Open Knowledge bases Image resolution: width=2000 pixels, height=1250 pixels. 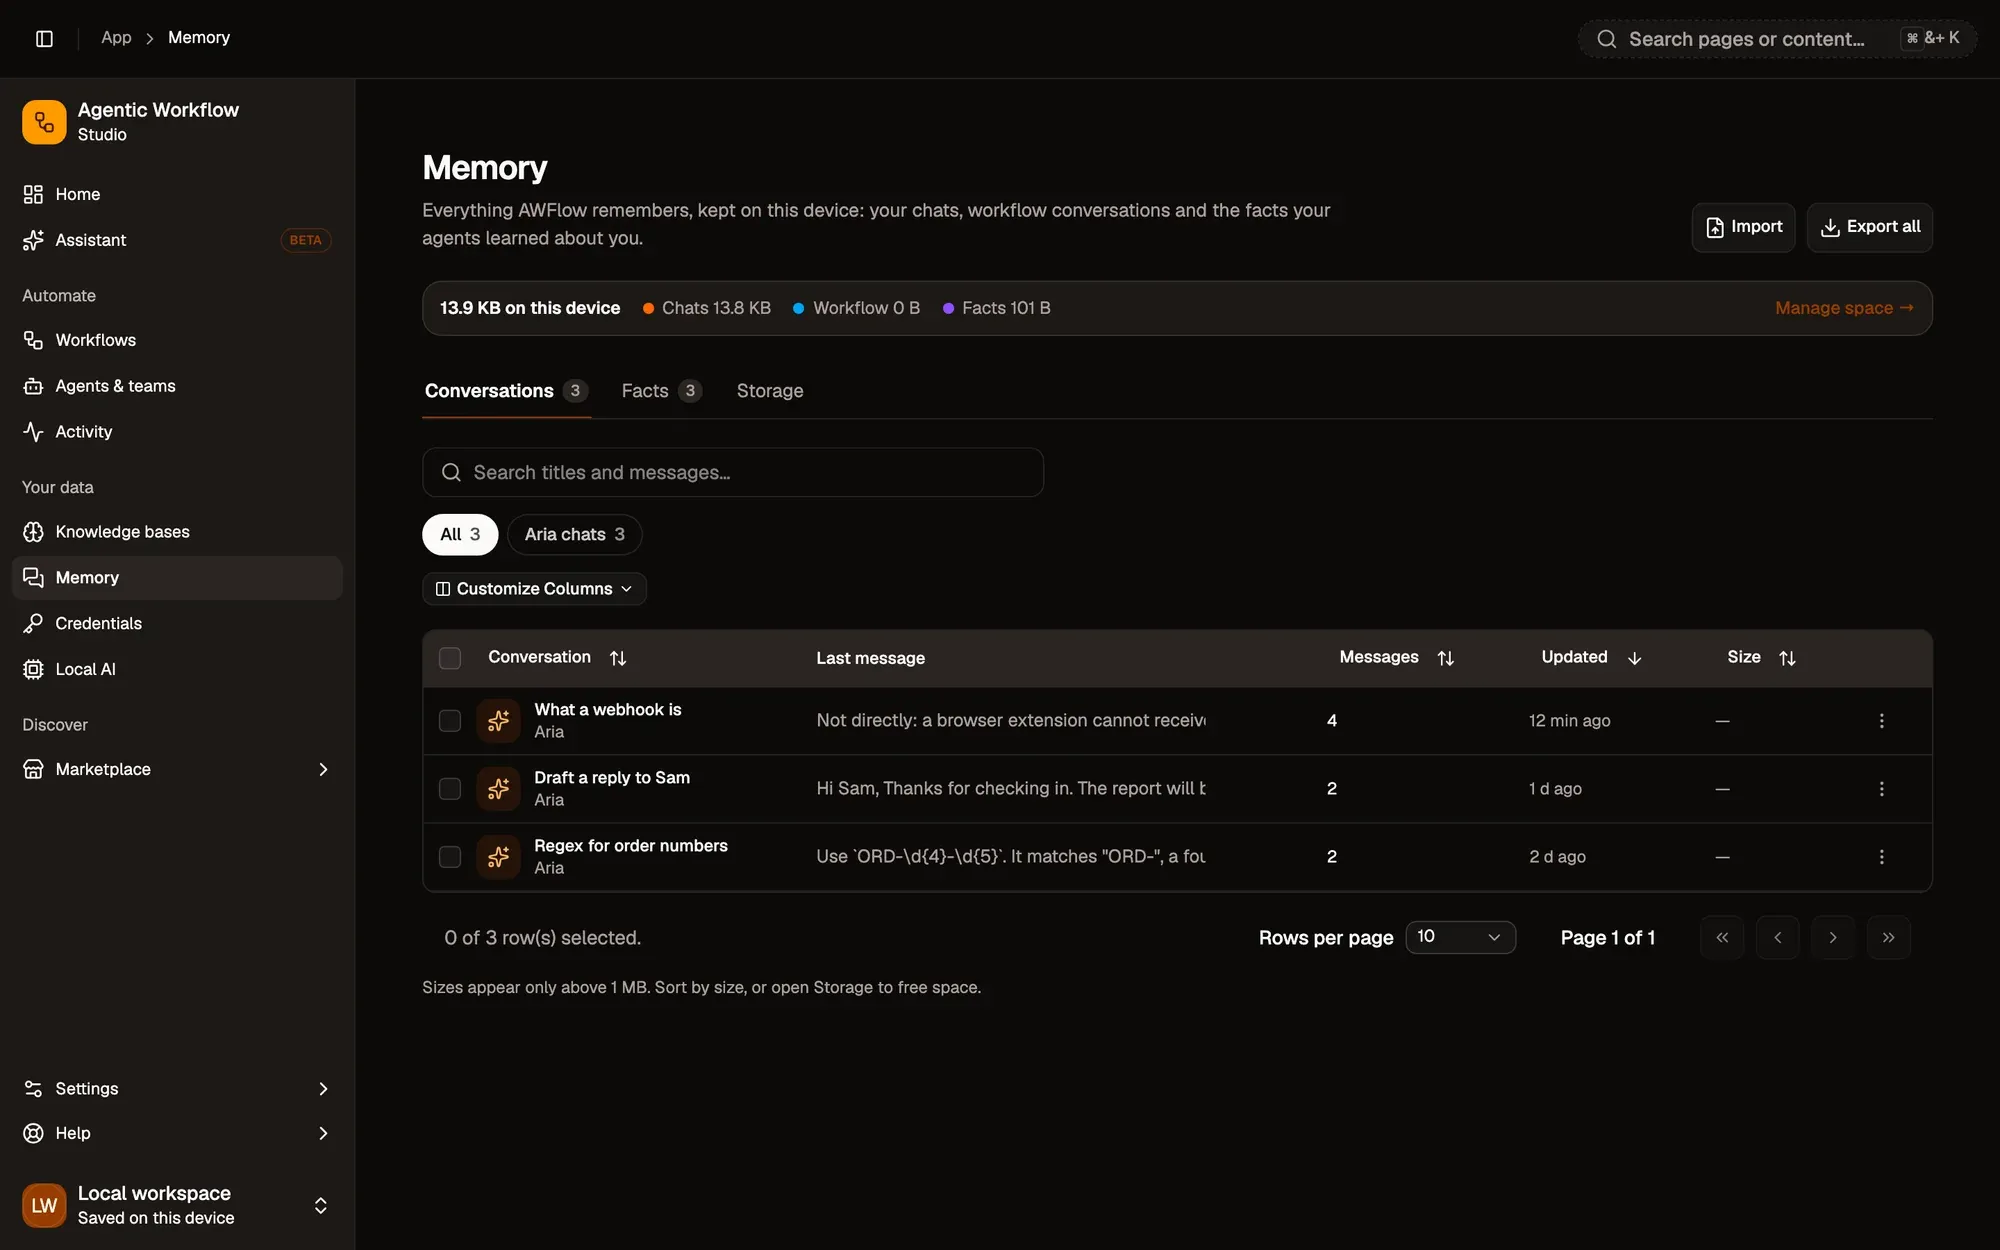tap(177, 532)
